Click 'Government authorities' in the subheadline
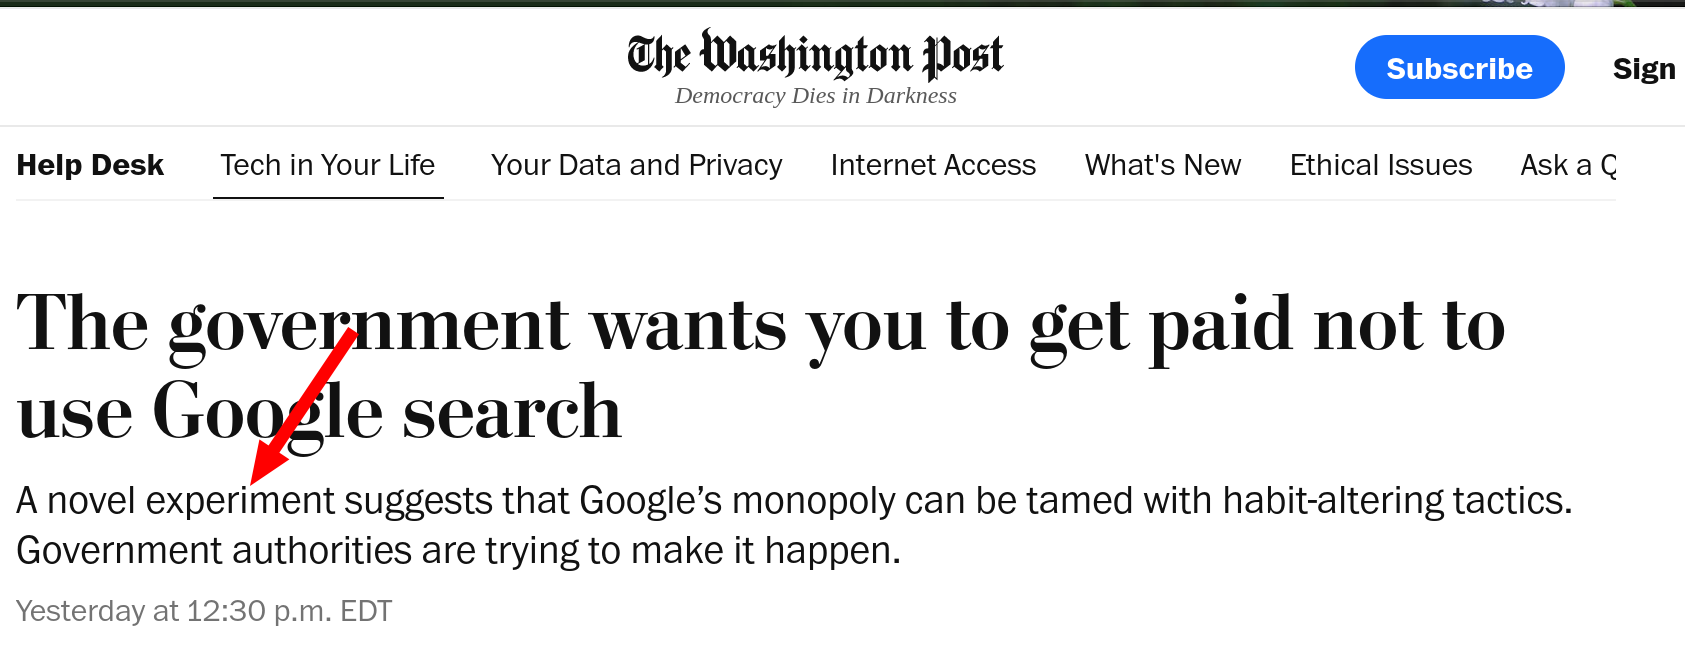Screen dimensions: 1685x658 click(214, 551)
